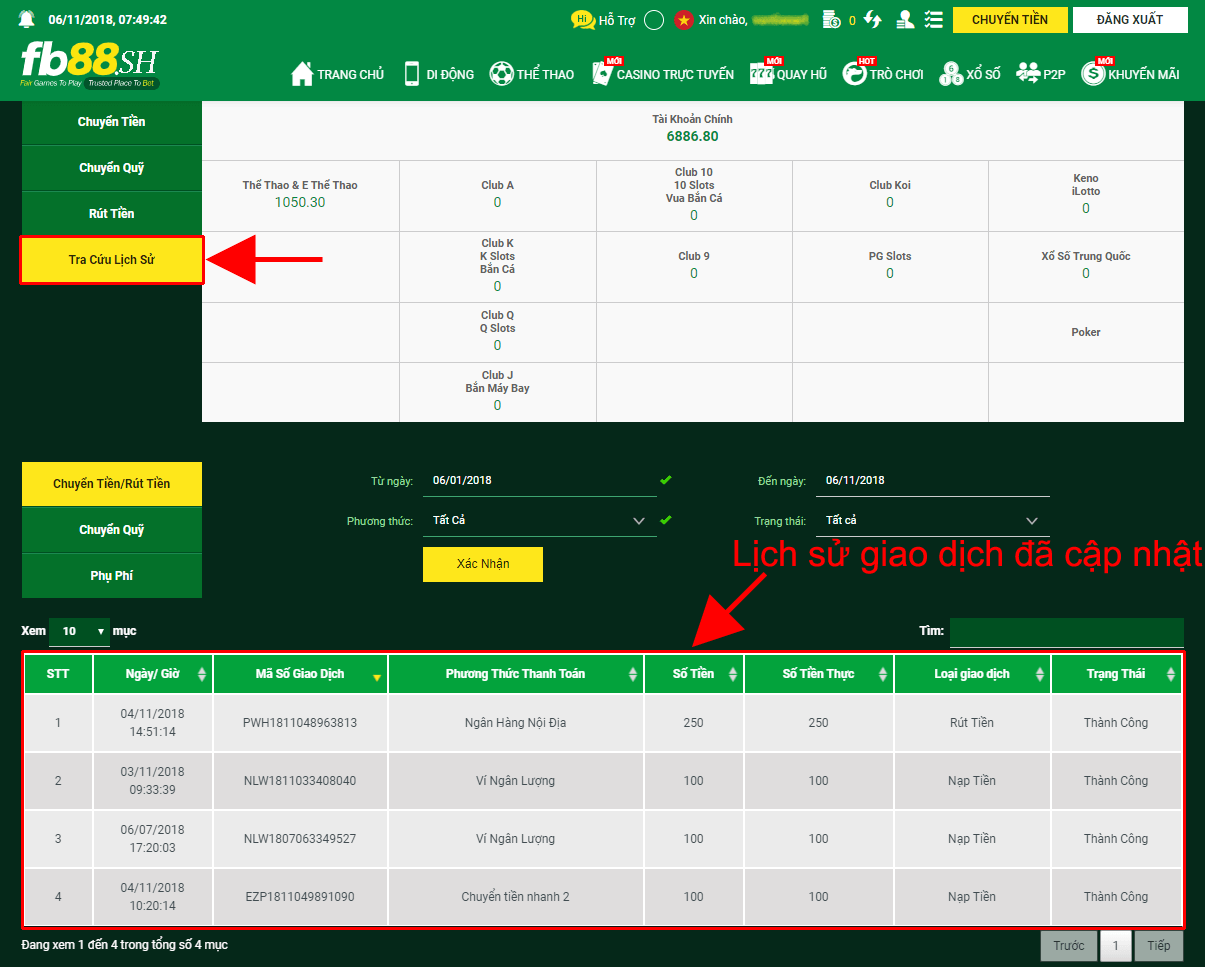This screenshot has width=1205, height=967.
Task: Select the Chuyển Quỹ history tab
Action: 112,530
